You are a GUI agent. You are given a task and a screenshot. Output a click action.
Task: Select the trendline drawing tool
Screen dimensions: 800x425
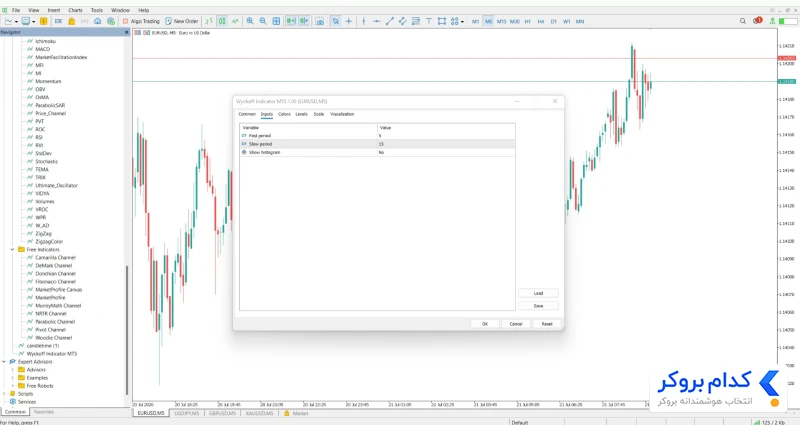click(x=390, y=21)
